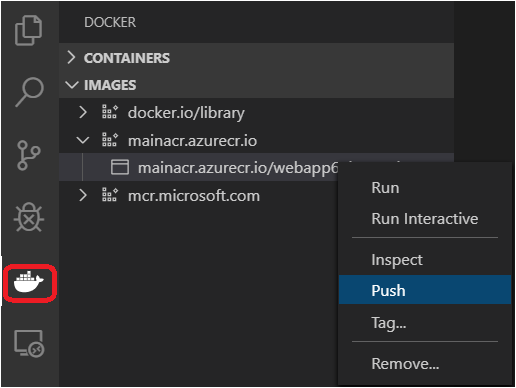Image resolution: width=516 pixels, height=388 pixels.
Task: Open the Remote Explorer view
Action: [29, 344]
